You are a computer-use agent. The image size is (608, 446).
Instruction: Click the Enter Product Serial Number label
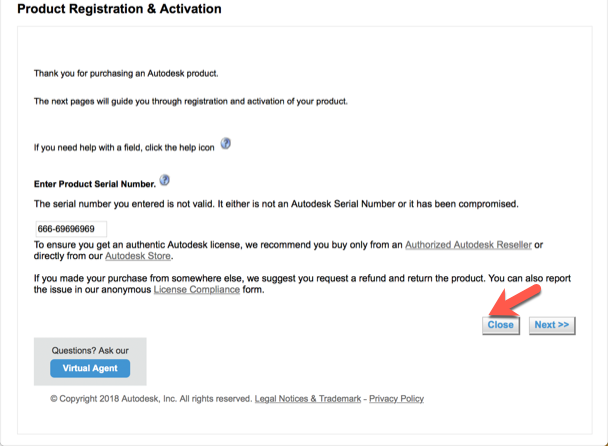94,184
